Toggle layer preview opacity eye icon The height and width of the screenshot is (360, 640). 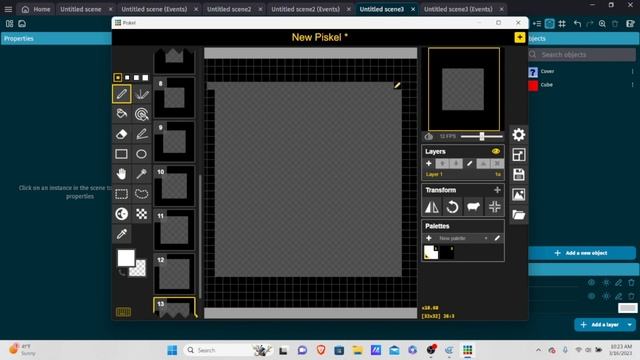tap(496, 151)
